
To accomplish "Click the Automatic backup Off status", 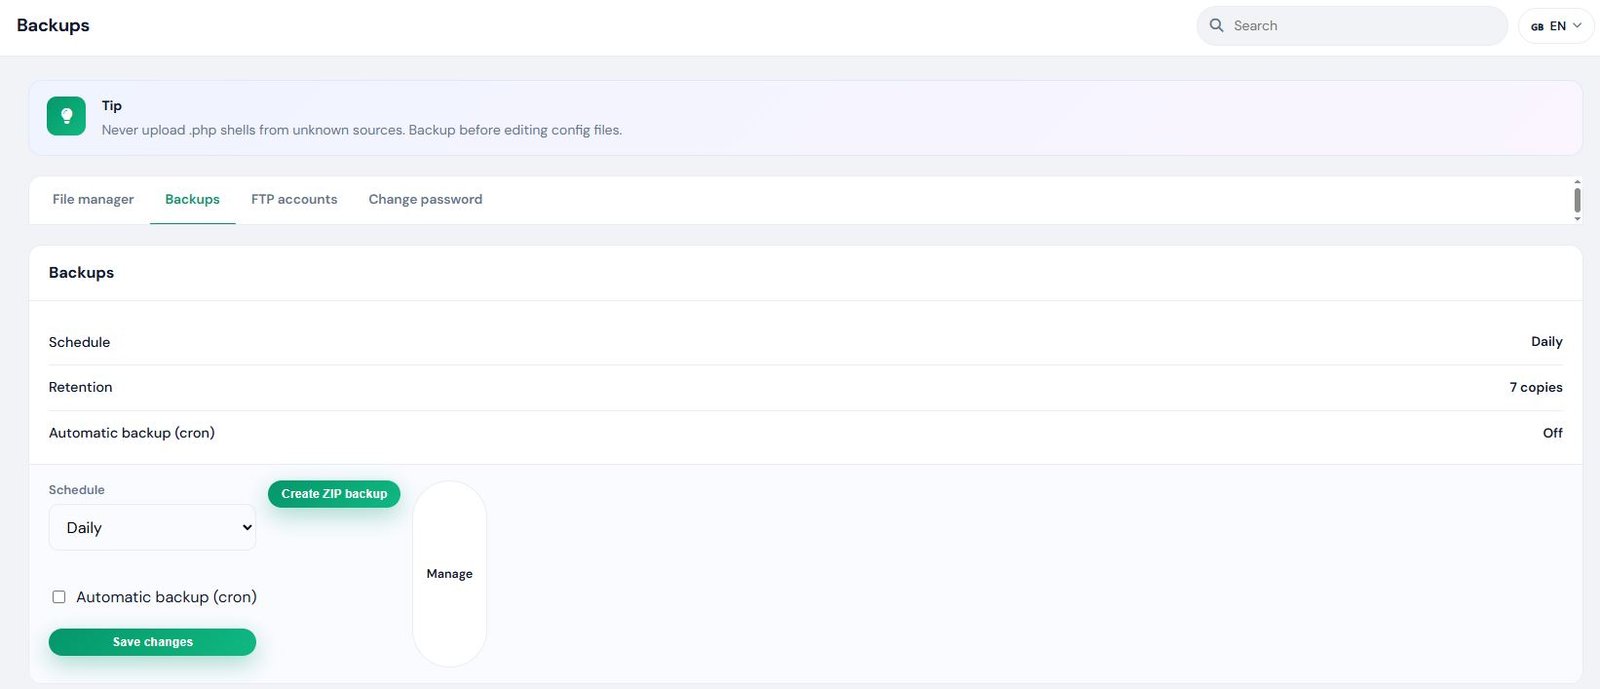I will click(x=1552, y=433).
